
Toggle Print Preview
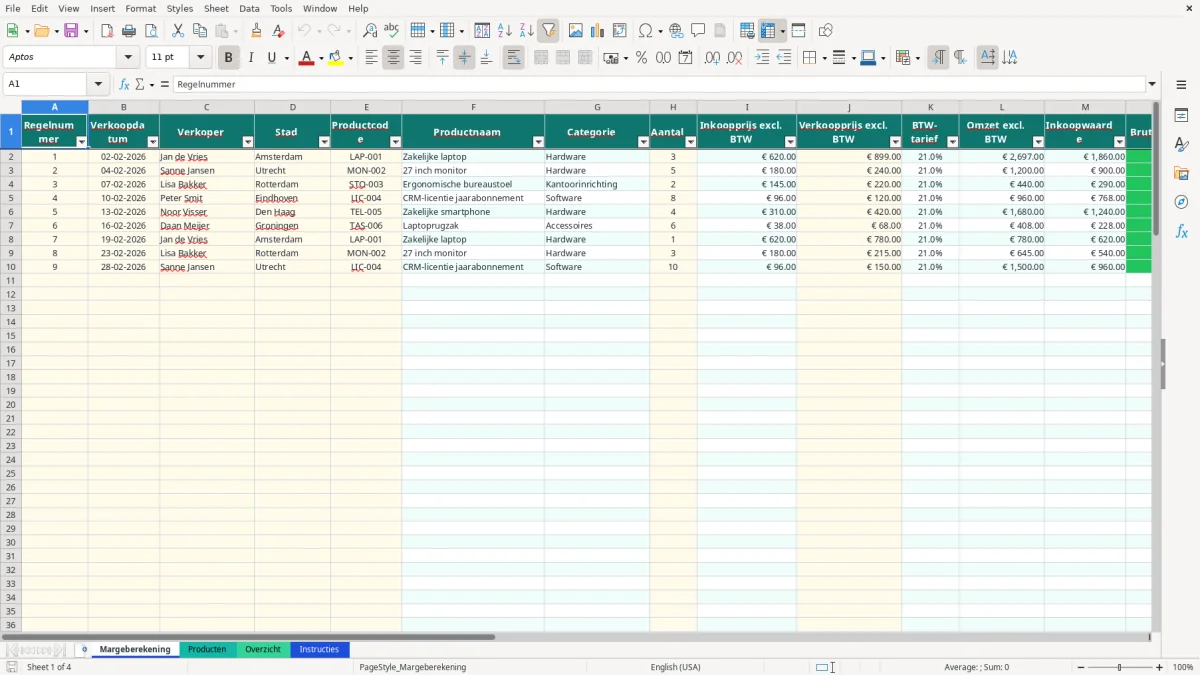[151, 31]
